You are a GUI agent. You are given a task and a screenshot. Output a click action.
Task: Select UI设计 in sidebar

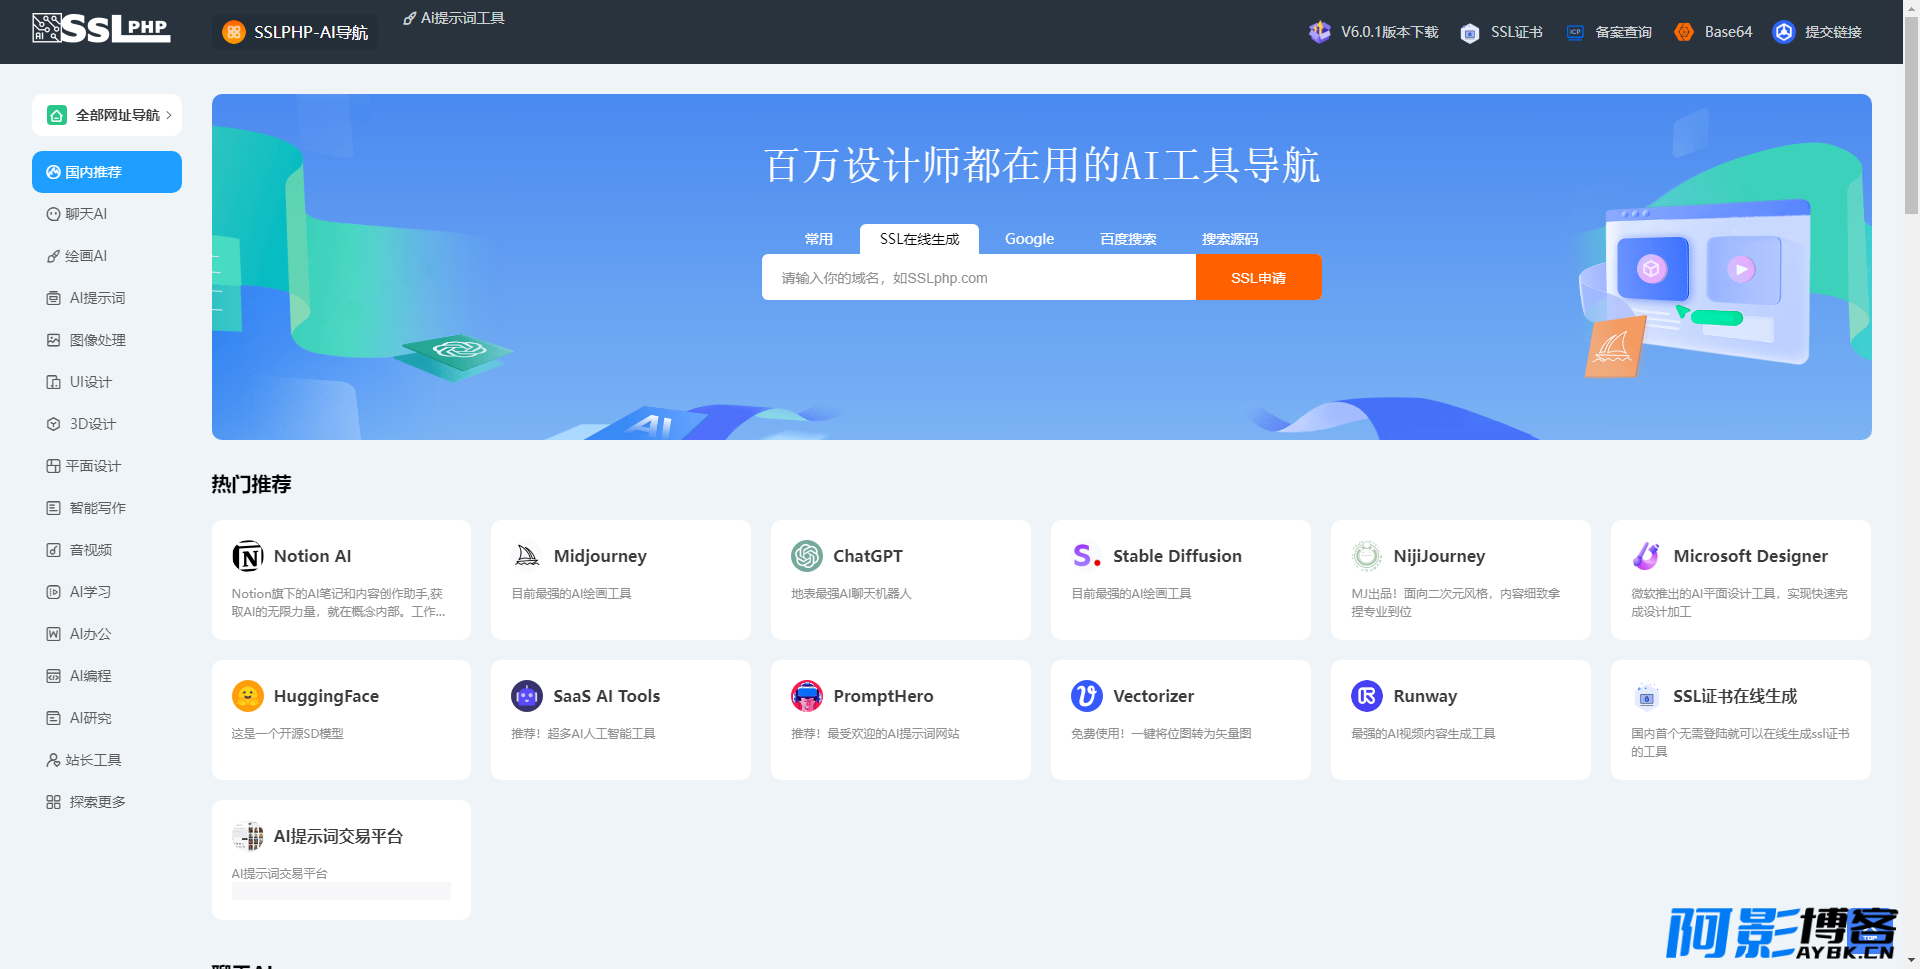pos(107,382)
